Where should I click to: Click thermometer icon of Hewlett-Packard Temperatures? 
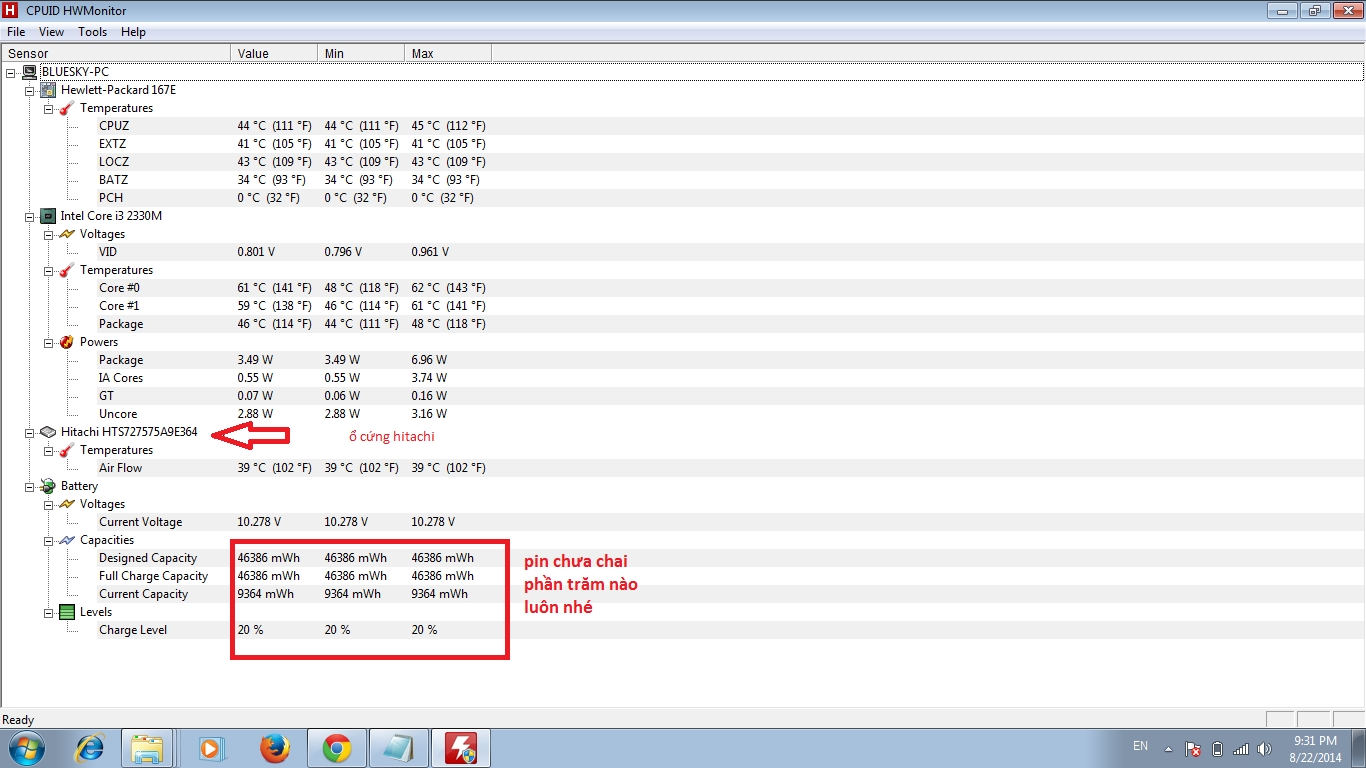(66, 108)
